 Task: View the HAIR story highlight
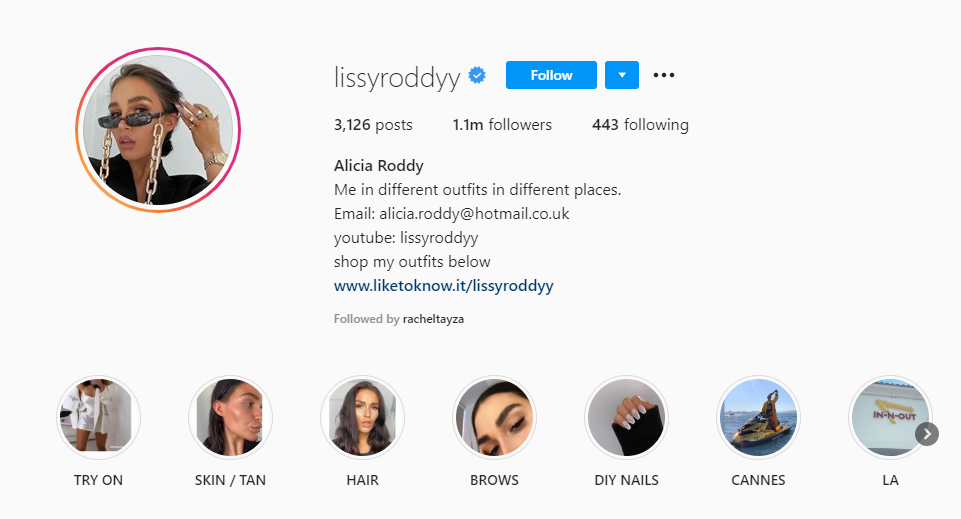(x=362, y=417)
